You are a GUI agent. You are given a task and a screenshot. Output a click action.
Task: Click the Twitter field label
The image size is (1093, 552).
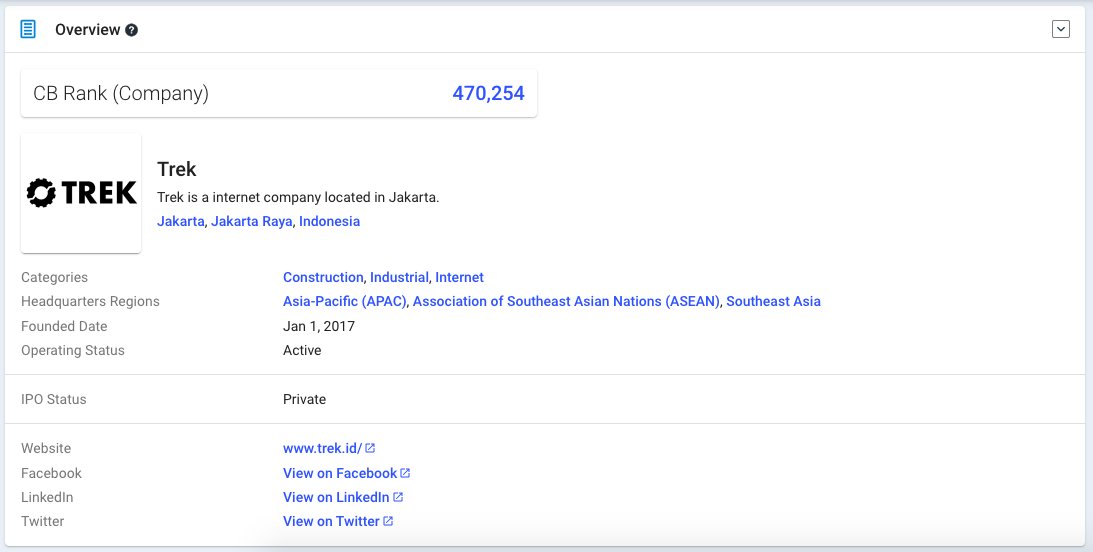tap(43, 521)
